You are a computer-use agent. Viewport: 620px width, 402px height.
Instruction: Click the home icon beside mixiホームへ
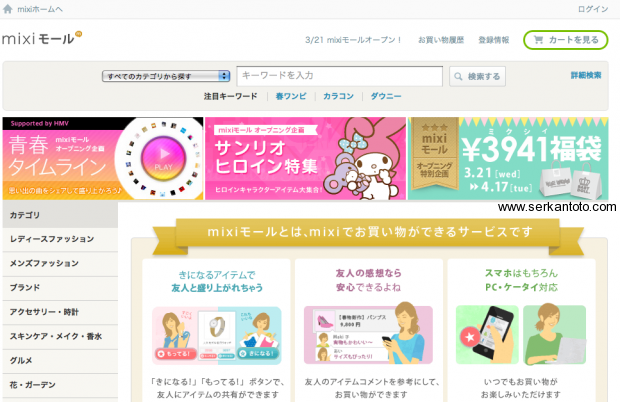[8, 9]
